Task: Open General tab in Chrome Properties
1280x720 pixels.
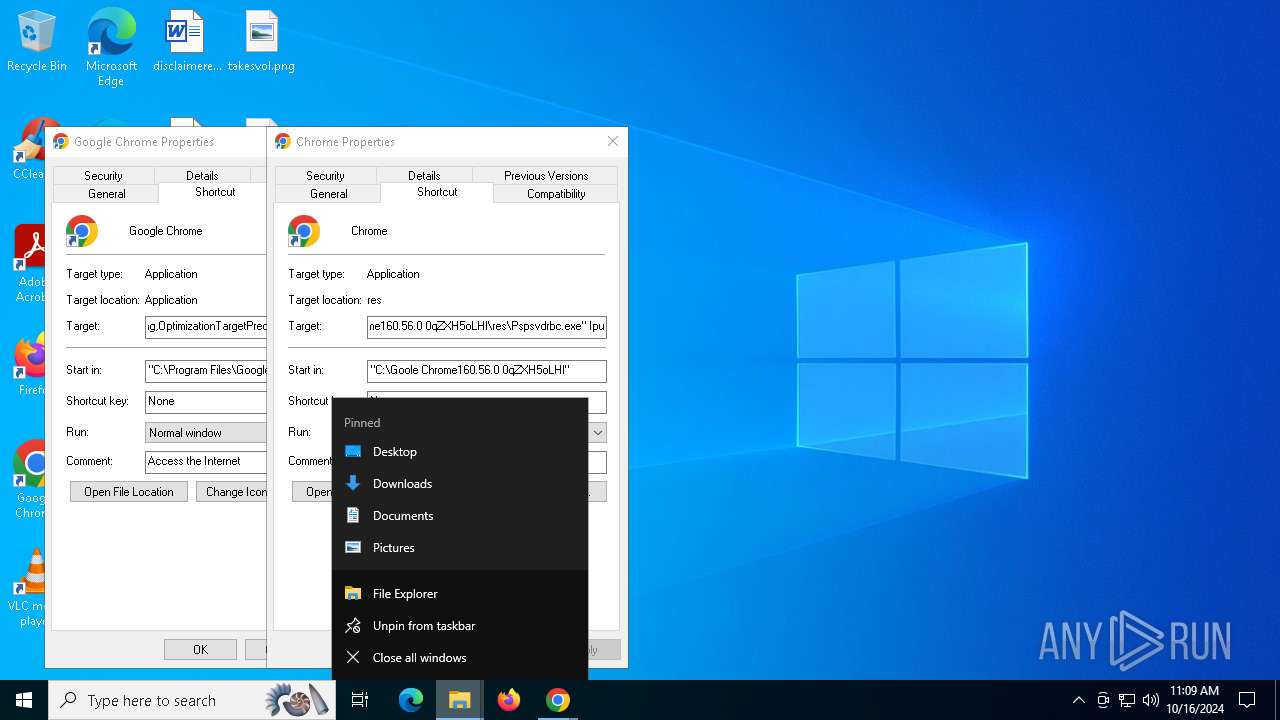Action: [x=329, y=194]
